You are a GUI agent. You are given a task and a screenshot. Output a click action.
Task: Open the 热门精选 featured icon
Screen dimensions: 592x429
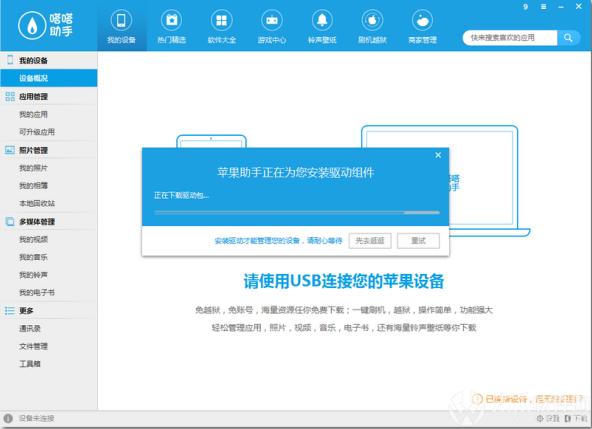point(171,20)
